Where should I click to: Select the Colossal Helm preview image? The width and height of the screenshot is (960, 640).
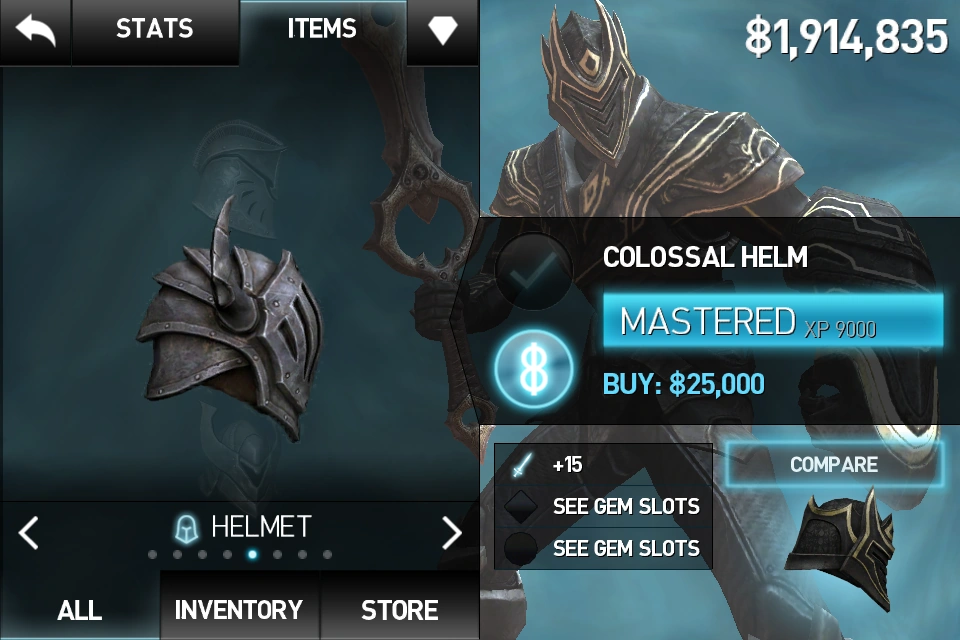[231, 325]
